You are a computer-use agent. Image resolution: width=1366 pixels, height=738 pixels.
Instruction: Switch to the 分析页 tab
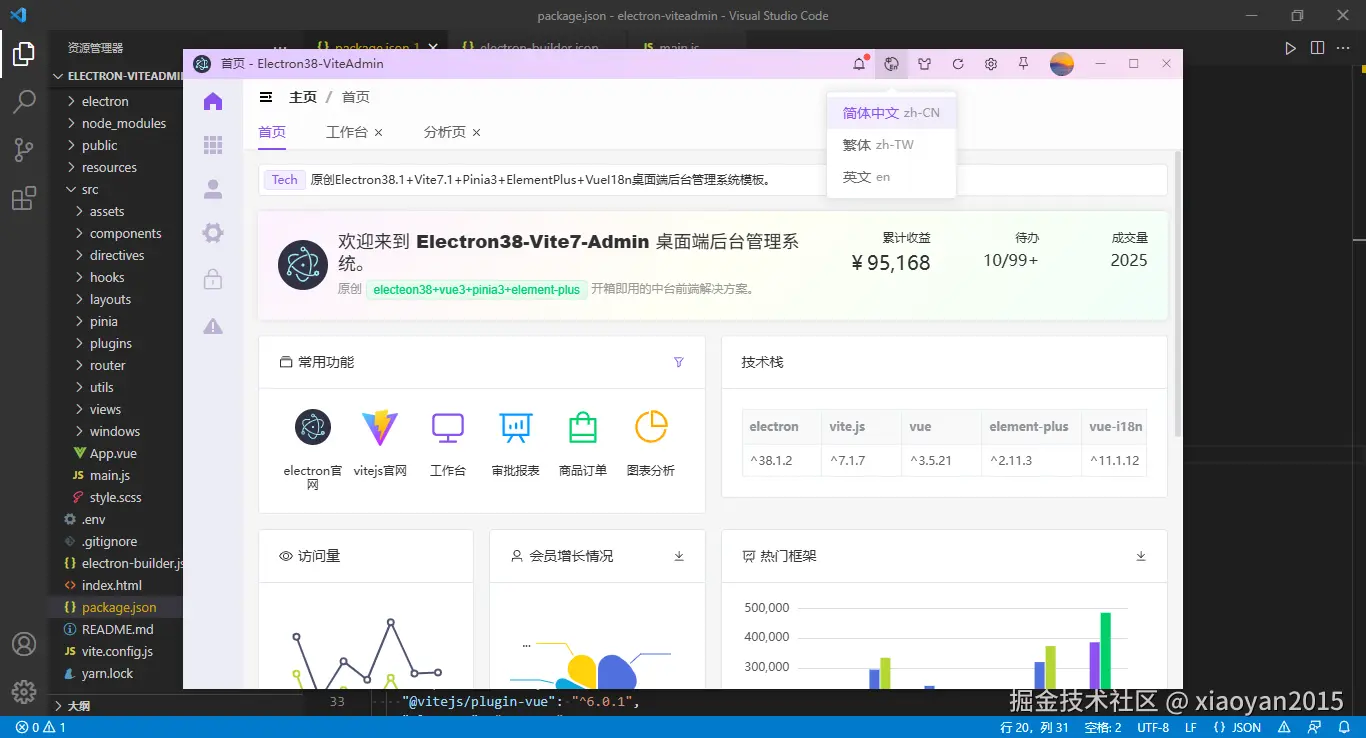click(445, 132)
